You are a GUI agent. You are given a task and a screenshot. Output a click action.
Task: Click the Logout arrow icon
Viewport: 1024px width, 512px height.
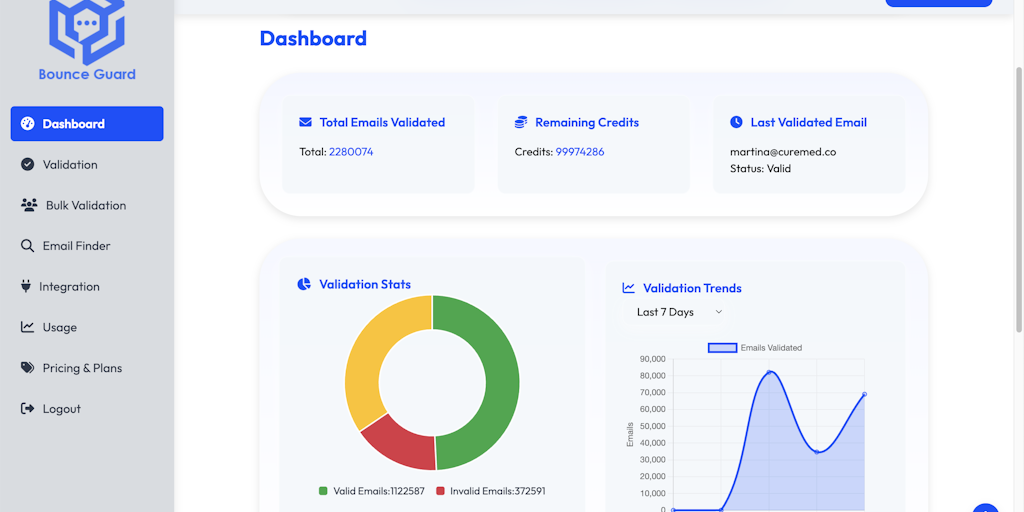27,409
